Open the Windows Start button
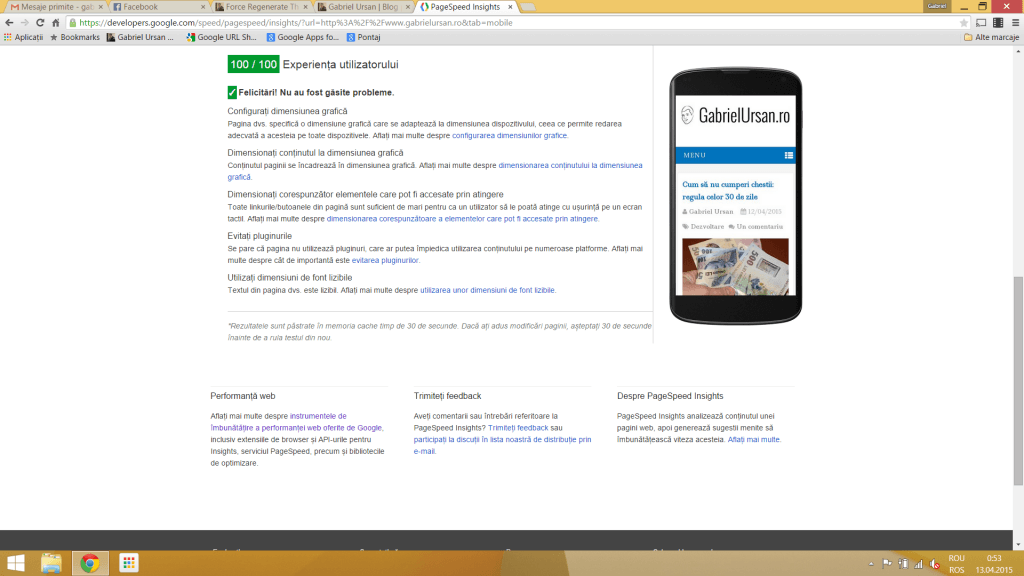Image resolution: width=1024 pixels, height=576 pixels. pos(16,563)
